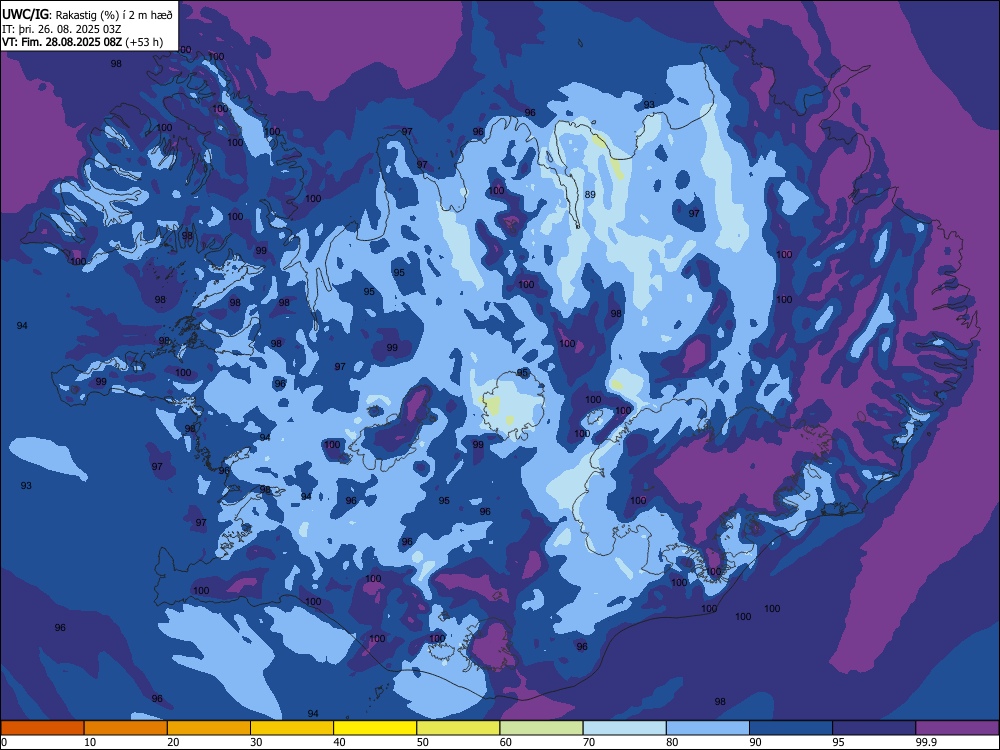This screenshot has height=750, width=1000.
Task: Click the "(+53 h)" forecast offset text
Action: 144,42
